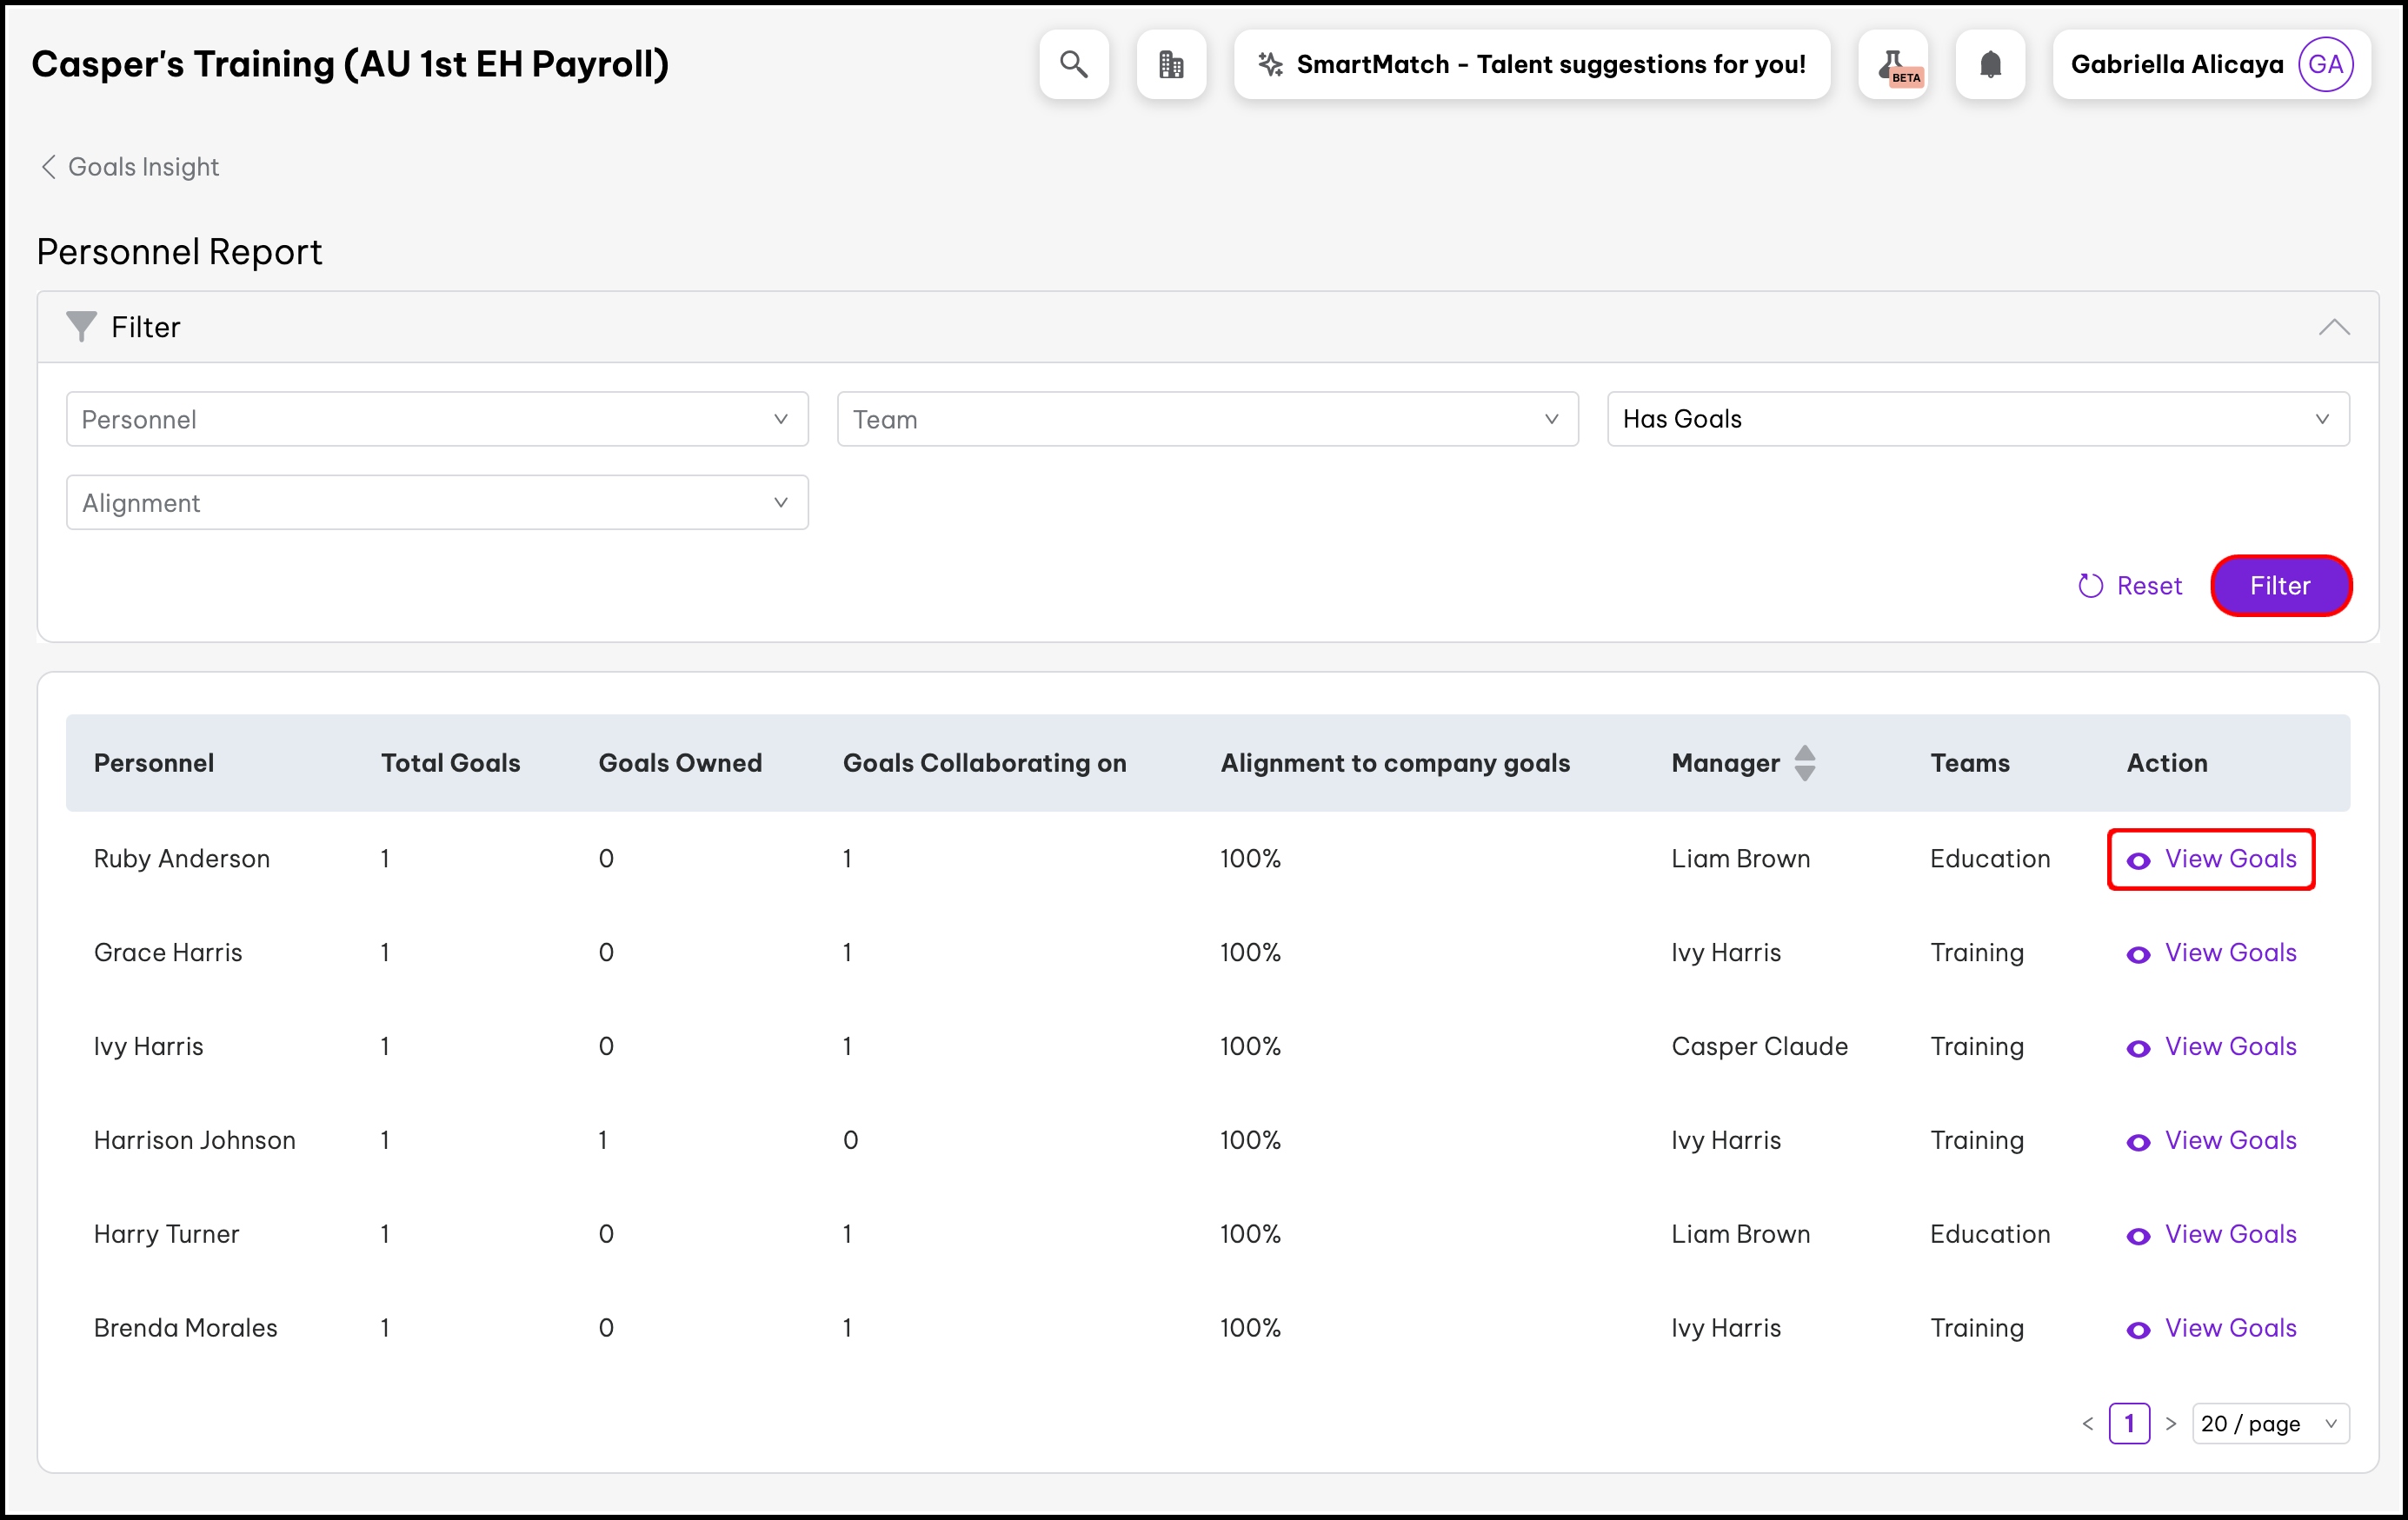Click the GA user avatar

click(x=2325, y=64)
